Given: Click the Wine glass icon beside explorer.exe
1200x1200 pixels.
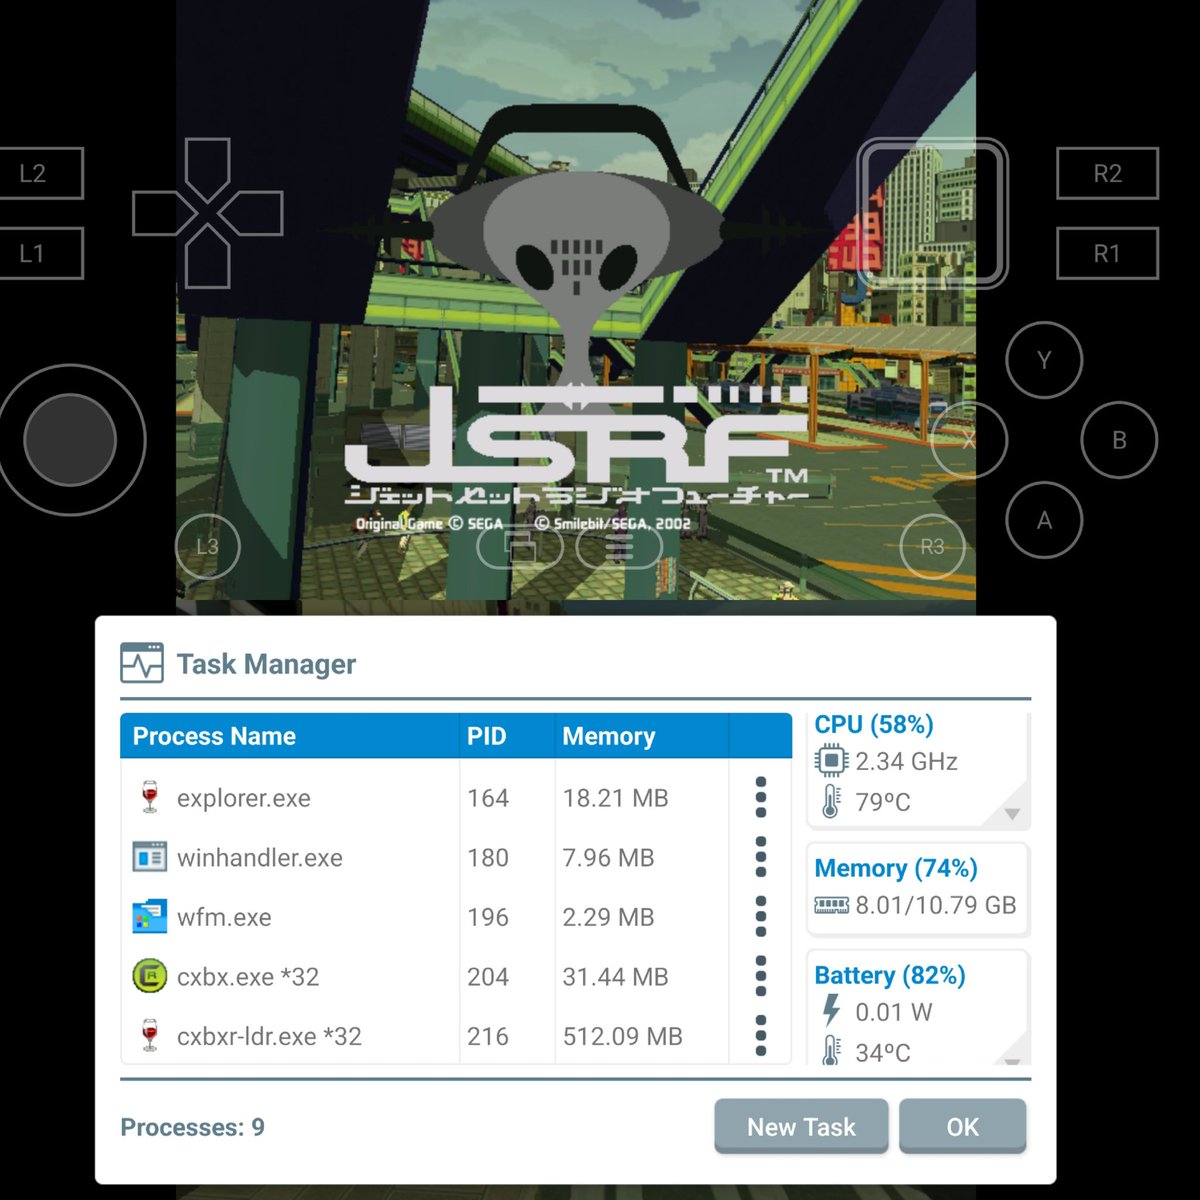Looking at the screenshot, I should [x=149, y=797].
